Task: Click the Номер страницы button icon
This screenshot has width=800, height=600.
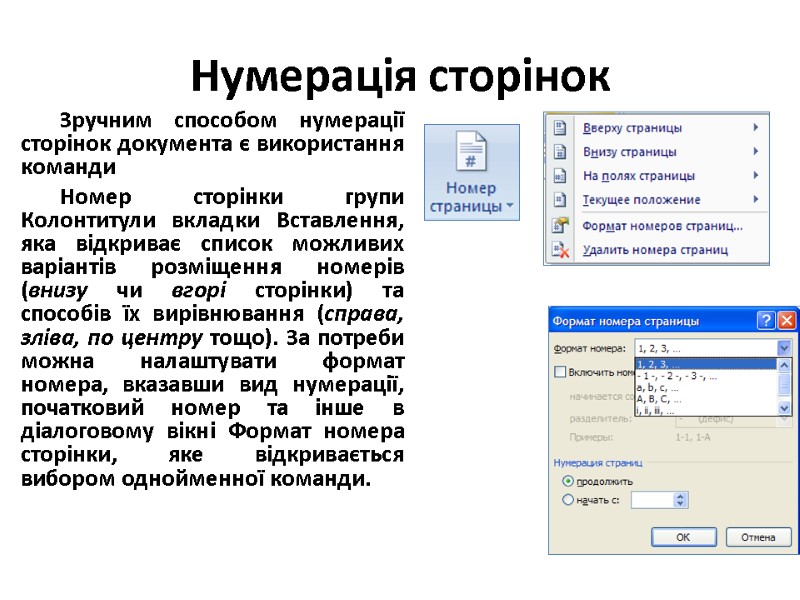Action: [471, 150]
